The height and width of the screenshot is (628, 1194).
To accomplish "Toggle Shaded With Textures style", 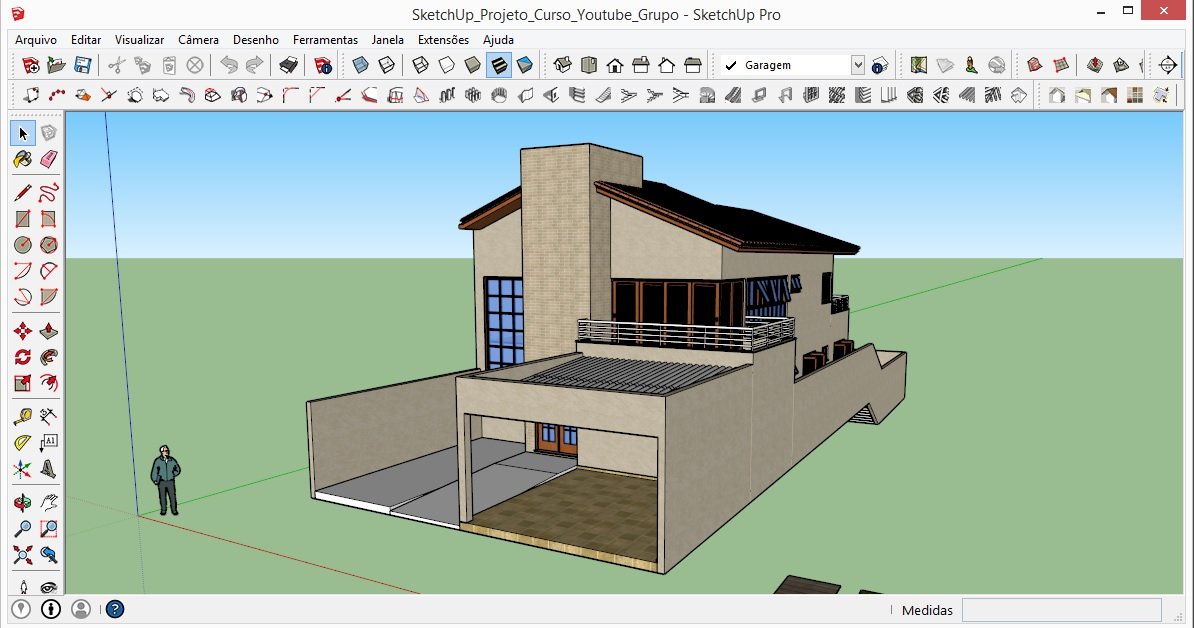I will click(x=499, y=65).
